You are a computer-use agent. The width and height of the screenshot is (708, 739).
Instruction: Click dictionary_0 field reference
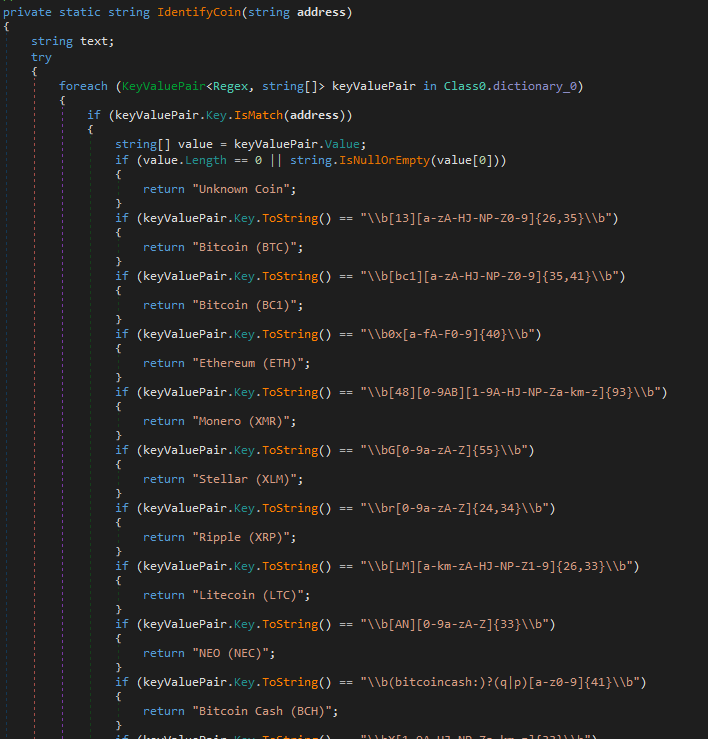click(535, 86)
